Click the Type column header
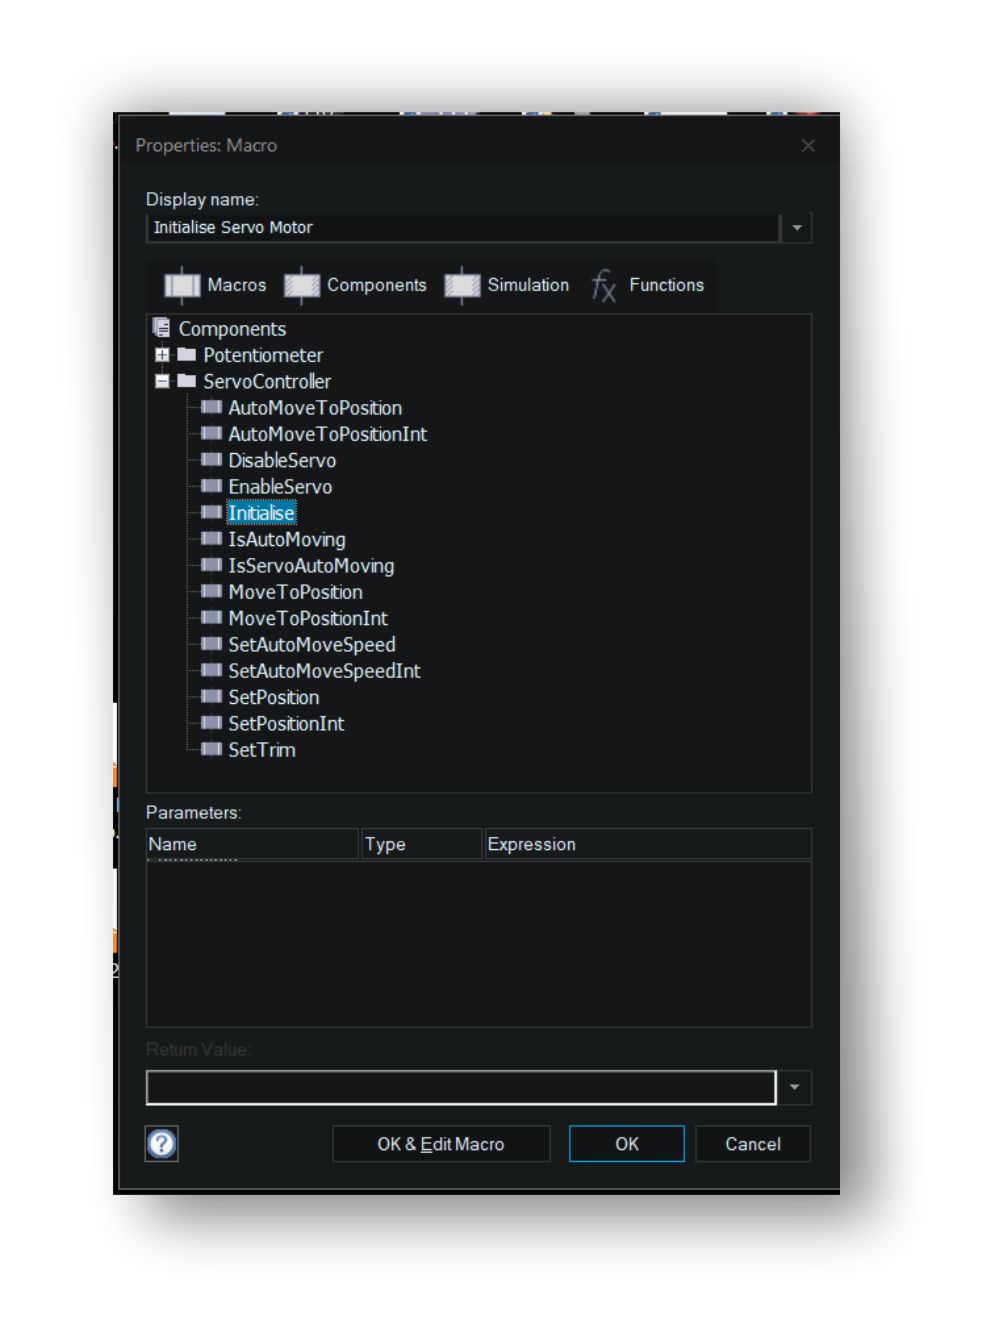This screenshot has height=1330, width=987. [x=421, y=844]
